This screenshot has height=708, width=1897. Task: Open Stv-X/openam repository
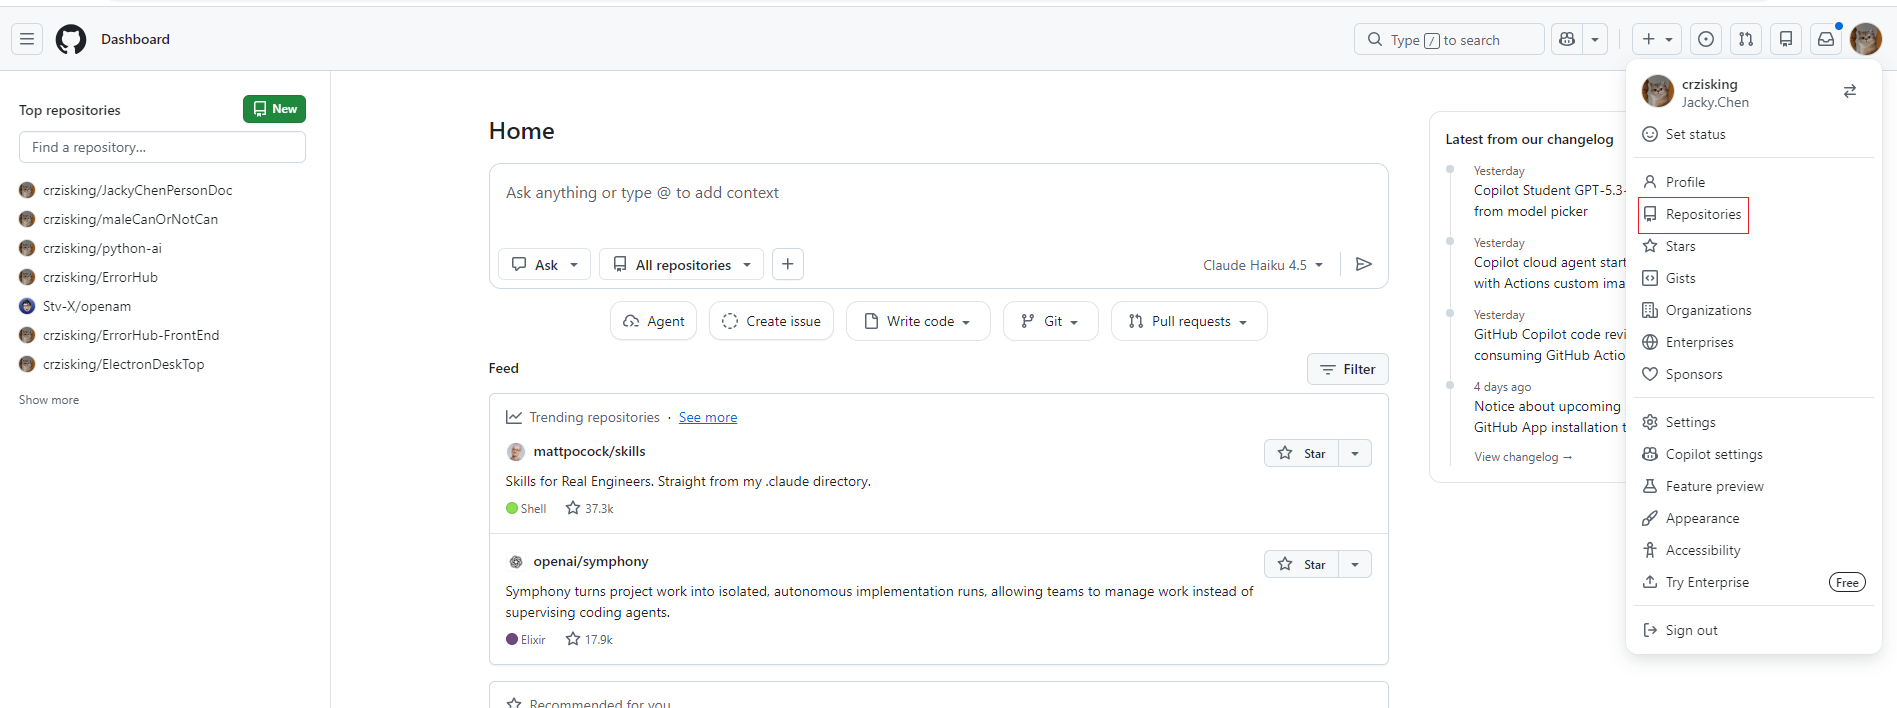87,306
